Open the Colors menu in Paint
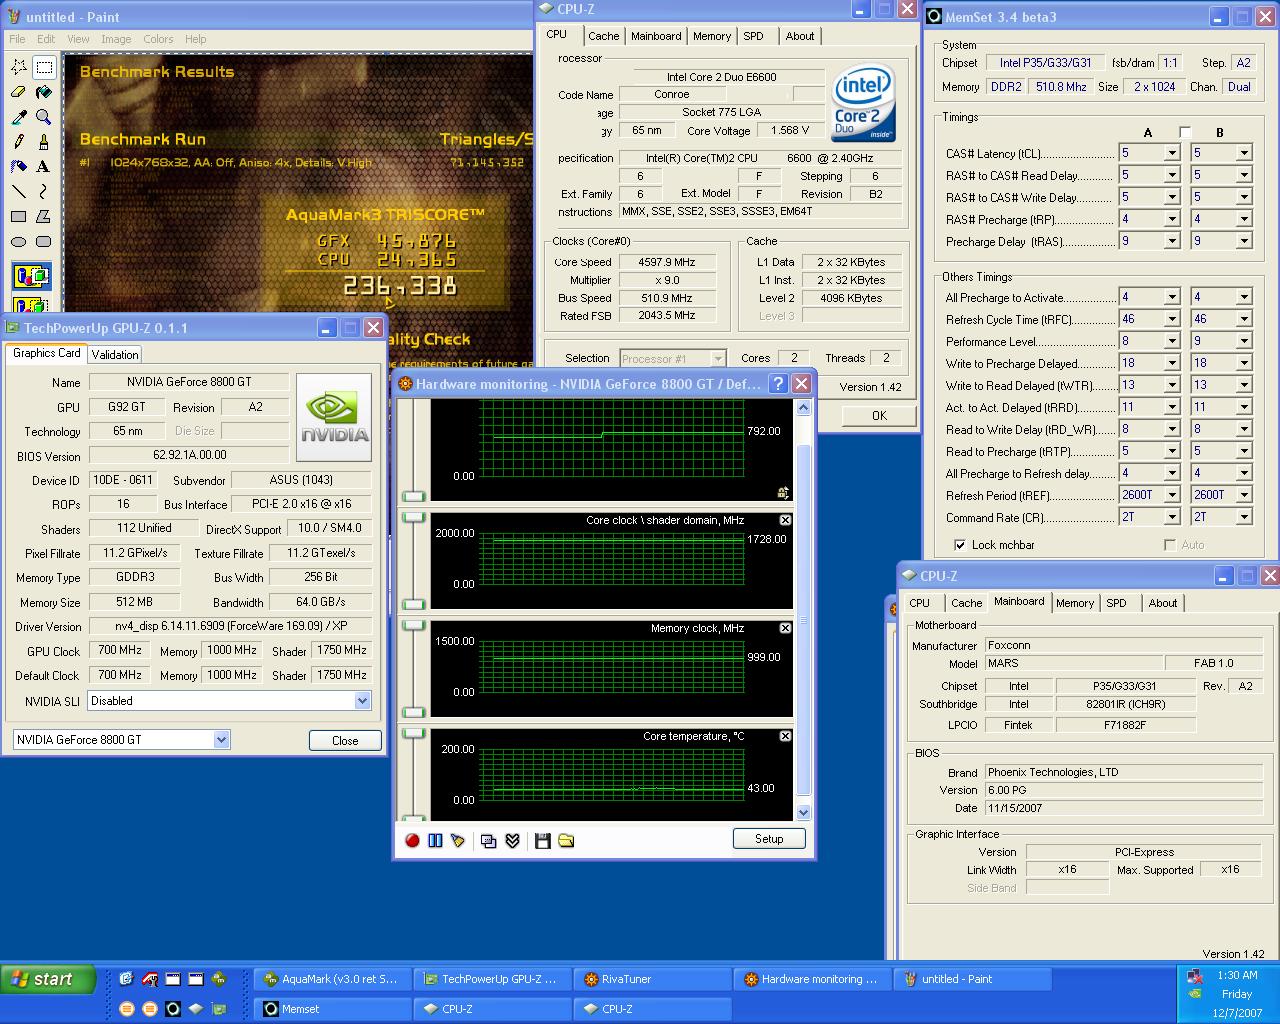This screenshot has height=1024, width=1280. coord(158,39)
